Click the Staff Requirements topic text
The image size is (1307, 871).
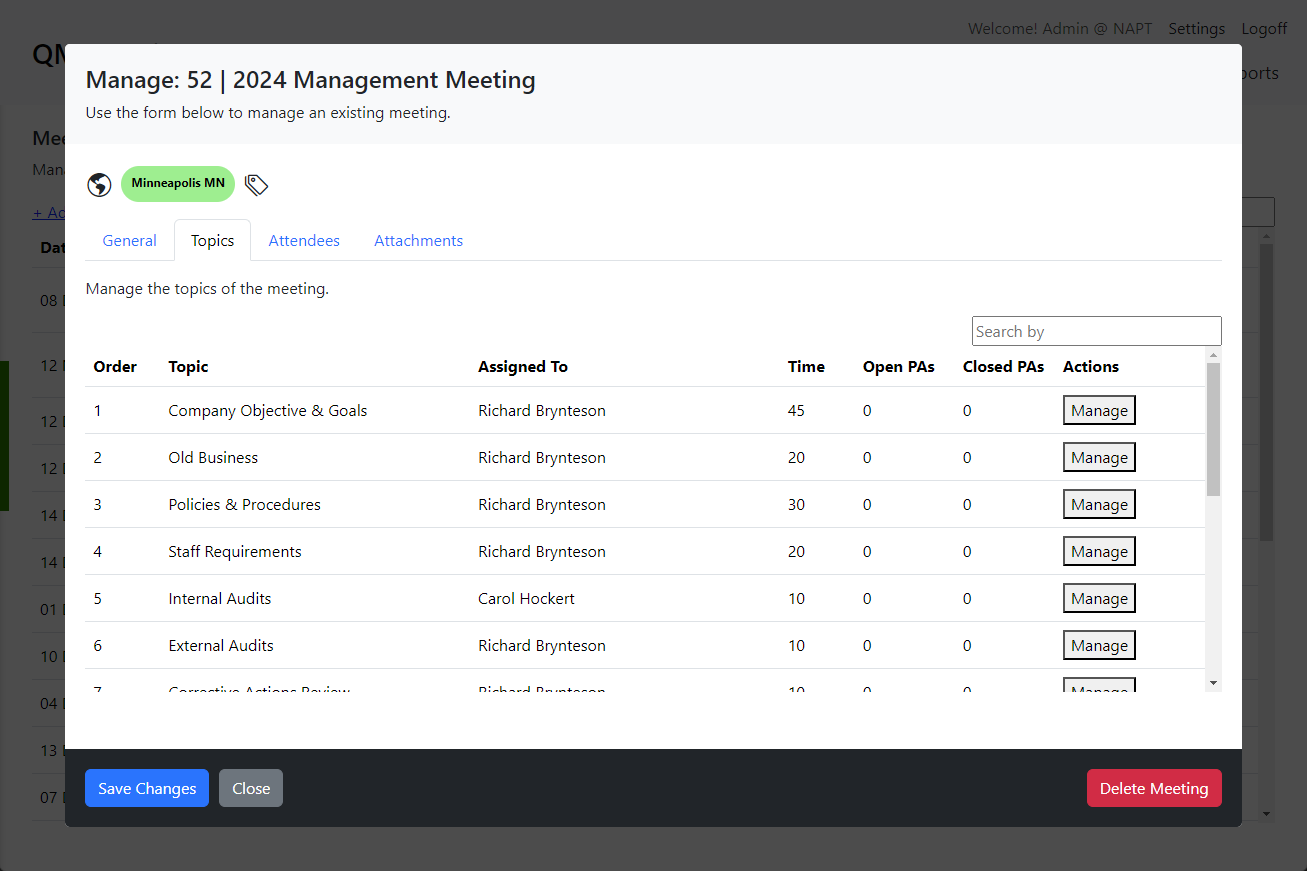[235, 552]
